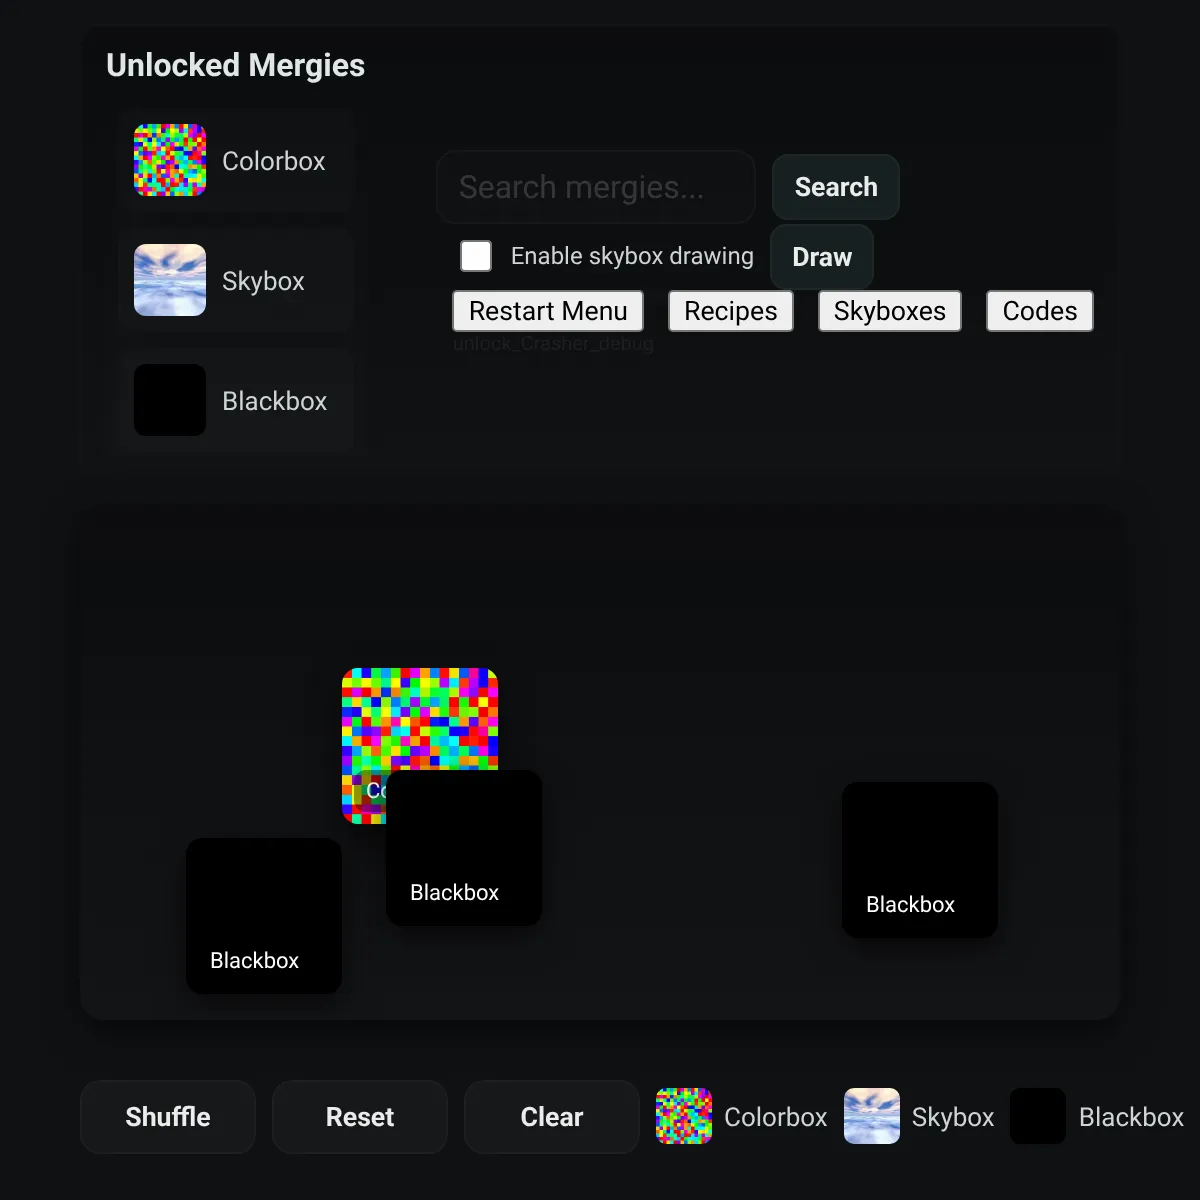The height and width of the screenshot is (1200, 1200).
Task: Click the Blackbox tile overlapping the Colorbox
Action: pyautogui.click(x=464, y=848)
